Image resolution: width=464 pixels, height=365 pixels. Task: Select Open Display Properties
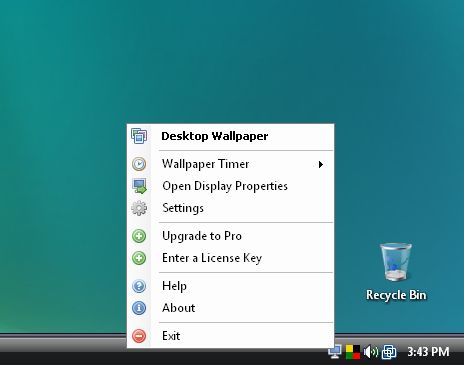coord(230,186)
